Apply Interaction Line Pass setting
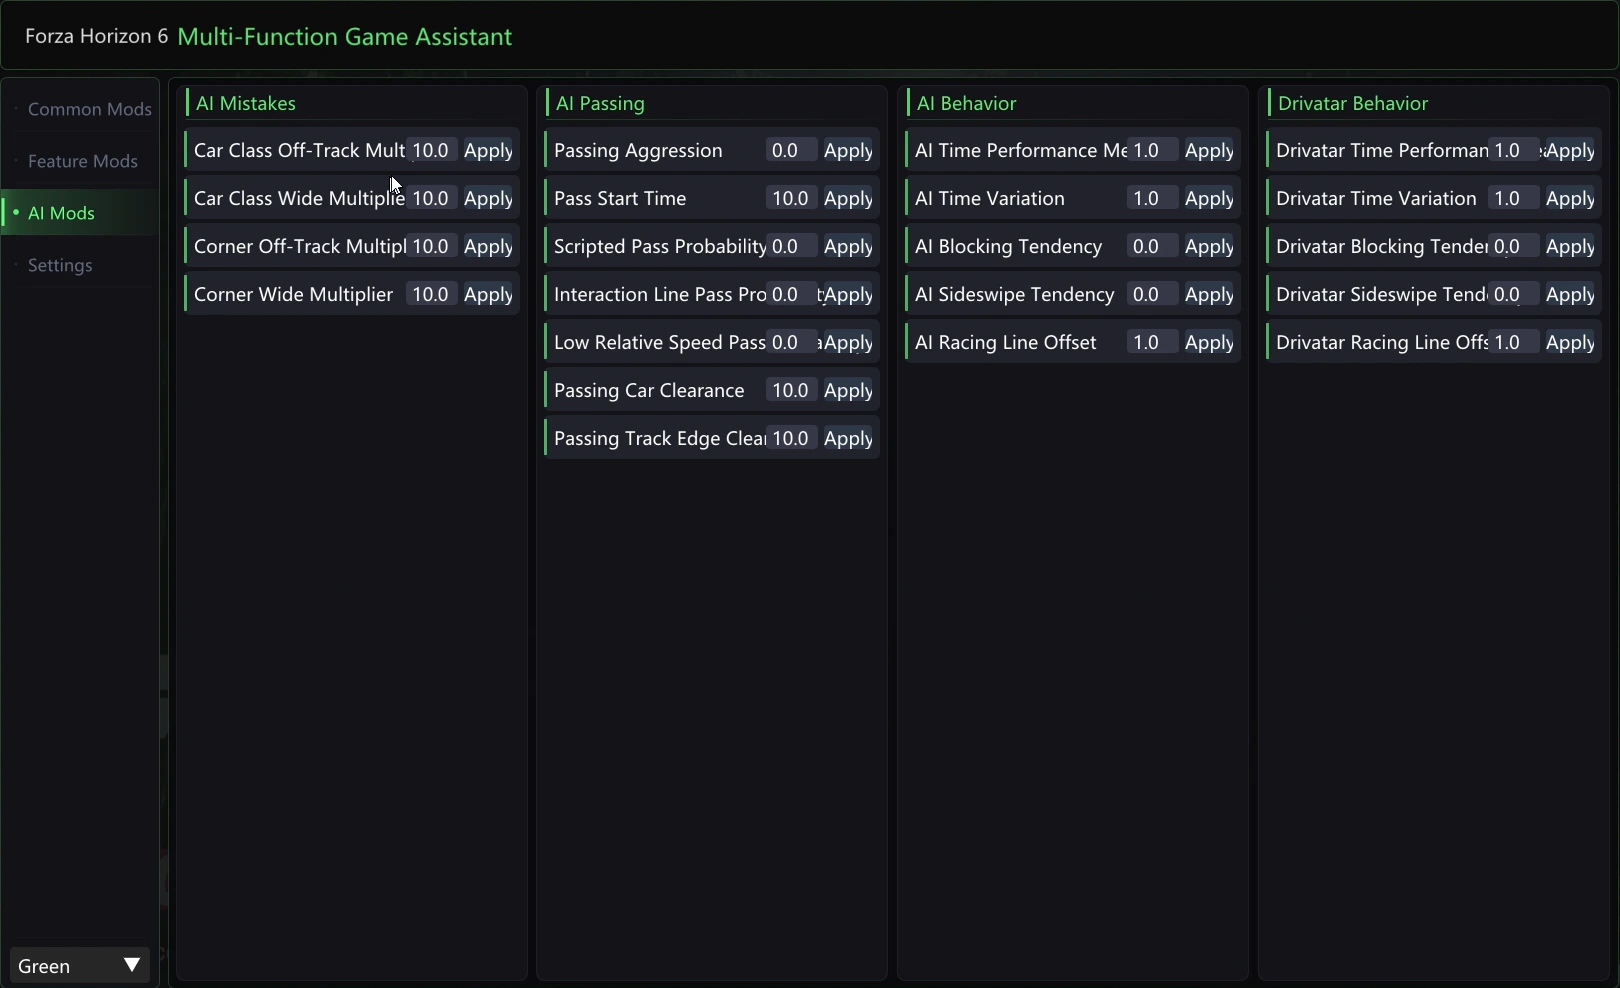 click(848, 294)
